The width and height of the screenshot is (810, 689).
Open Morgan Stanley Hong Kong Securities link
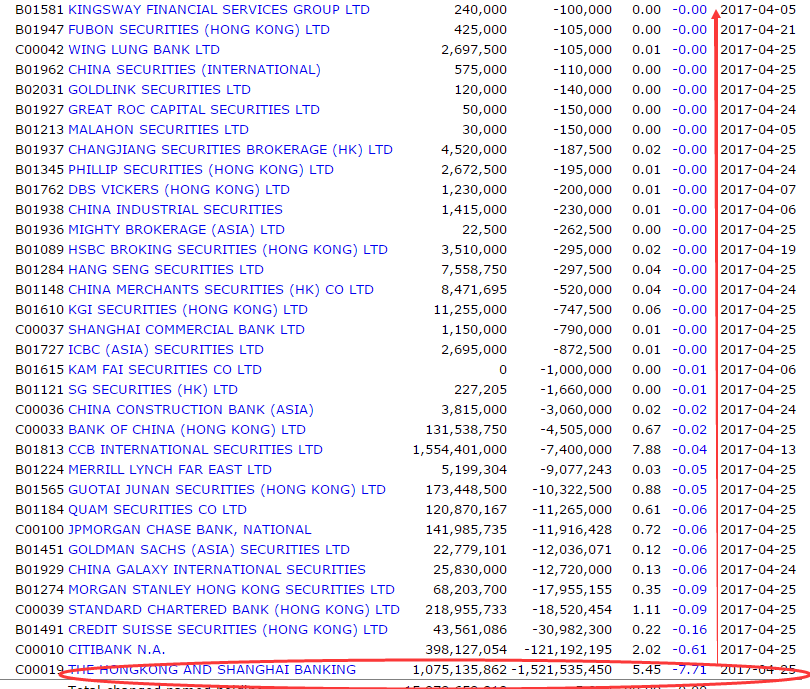(231, 590)
